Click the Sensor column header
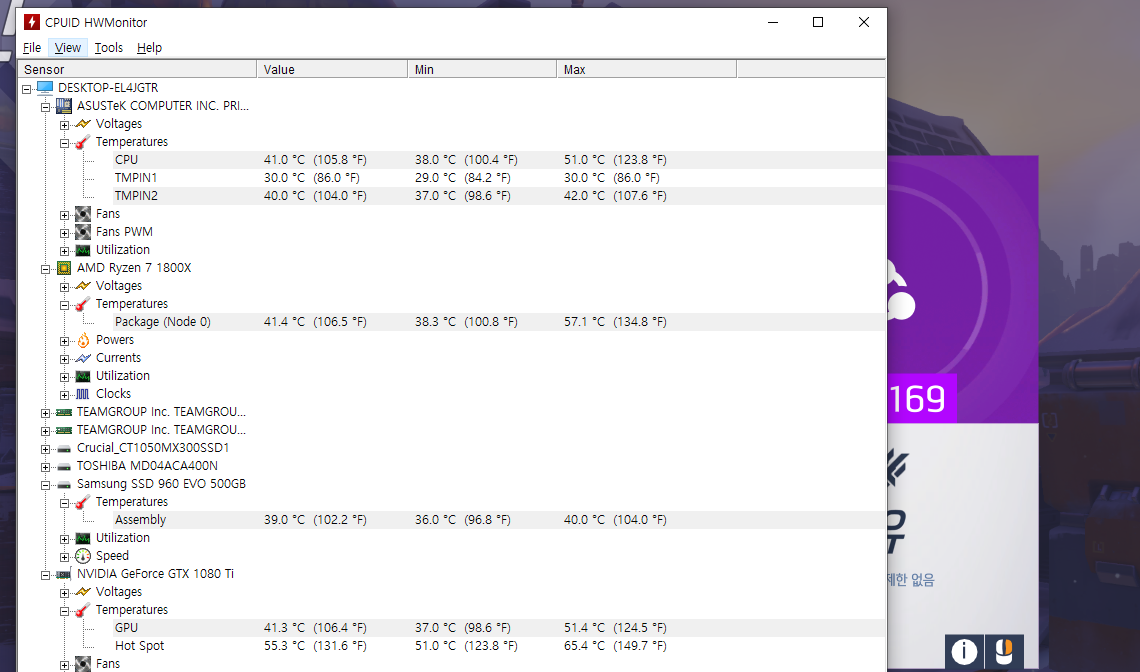This screenshot has height=672, width=1140. click(x=137, y=70)
